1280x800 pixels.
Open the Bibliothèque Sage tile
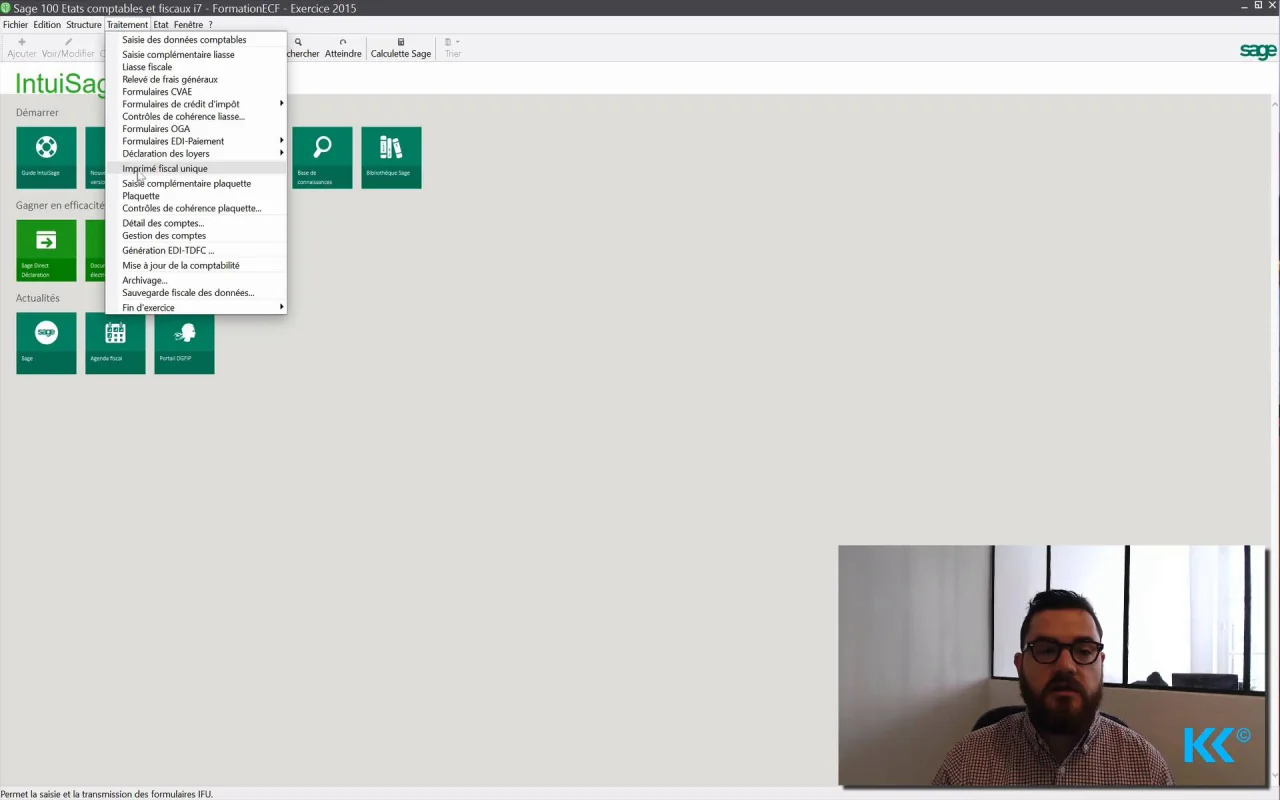391,157
